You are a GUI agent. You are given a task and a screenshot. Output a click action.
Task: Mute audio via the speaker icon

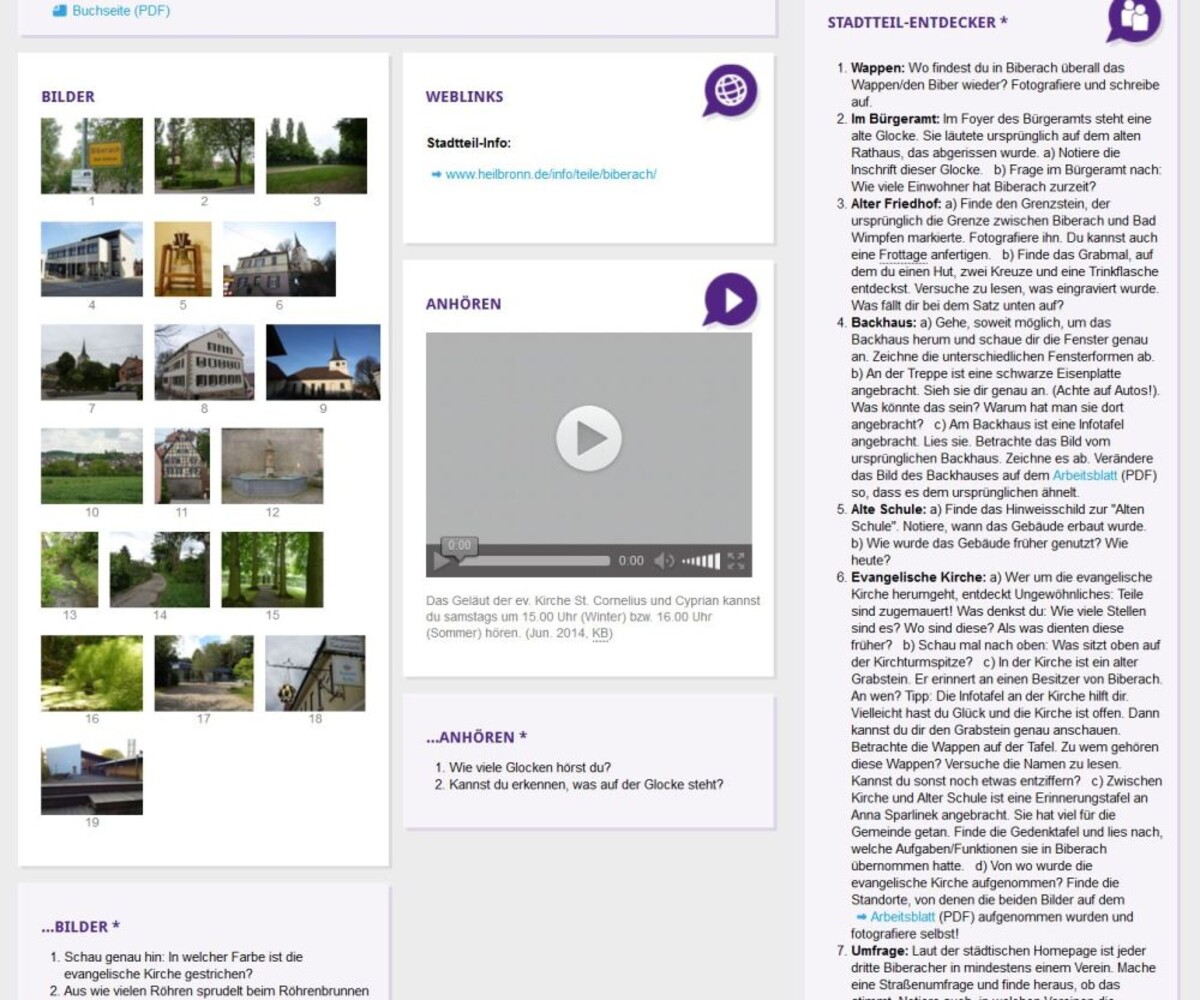pos(664,561)
